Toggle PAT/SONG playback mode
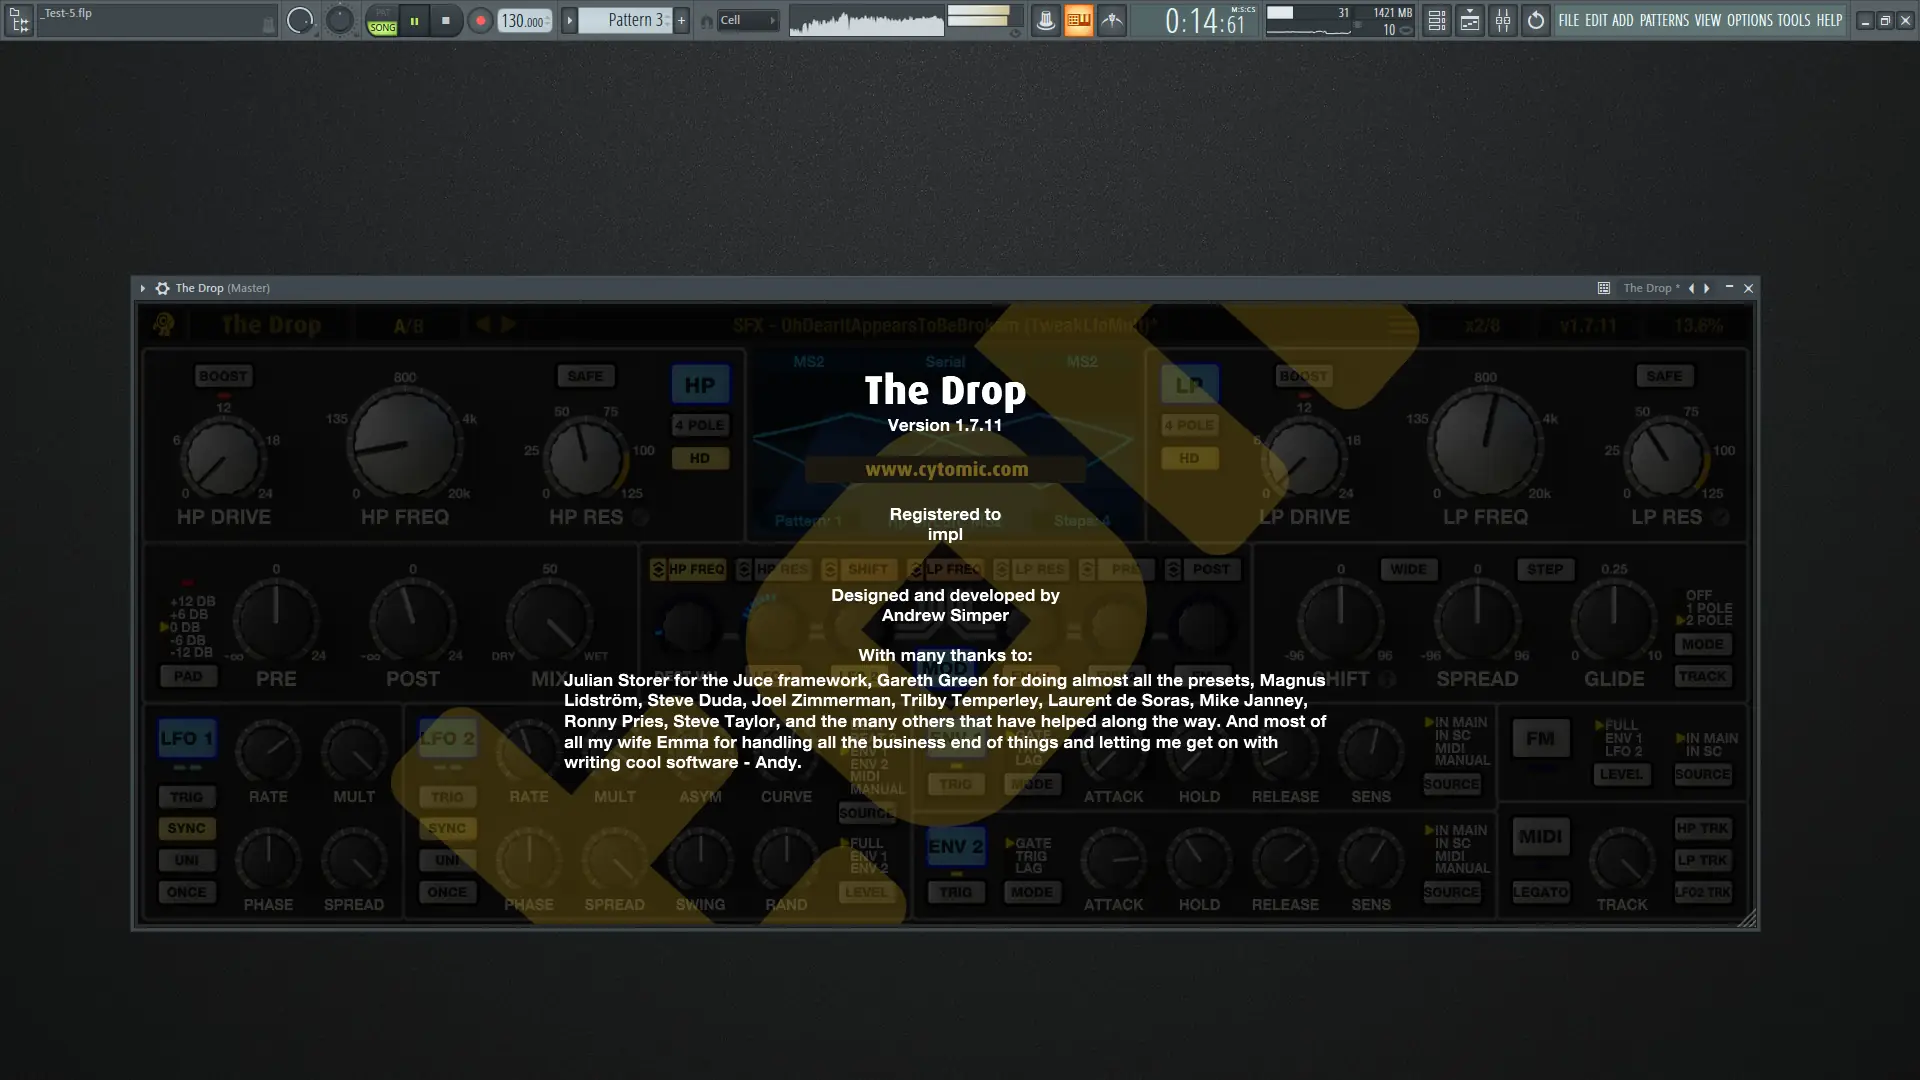The image size is (1920, 1080). pyautogui.click(x=382, y=20)
